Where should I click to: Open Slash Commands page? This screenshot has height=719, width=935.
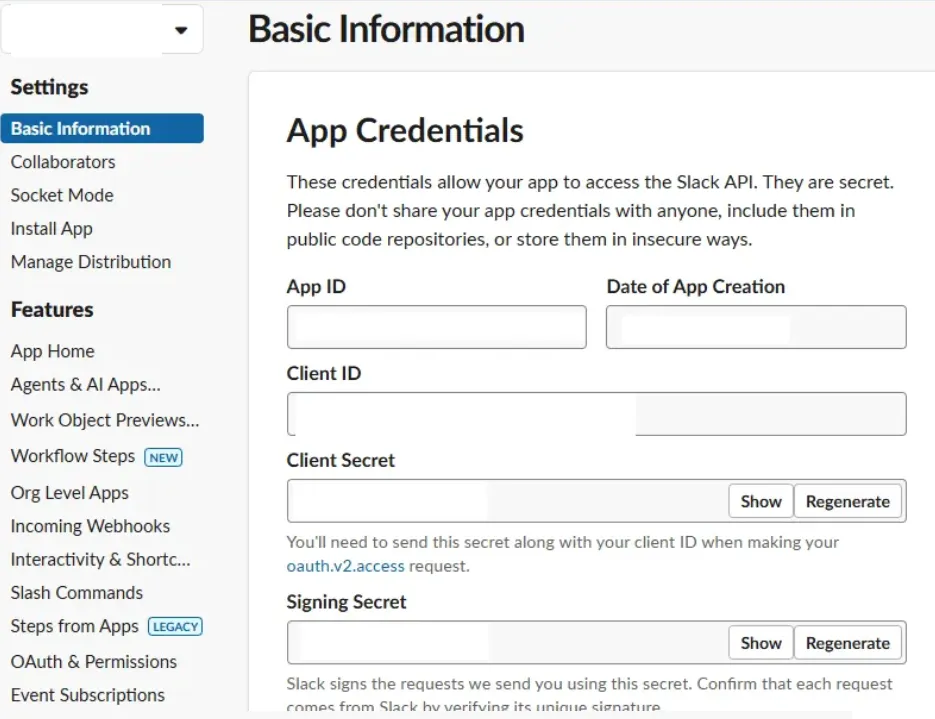tap(77, 593)
